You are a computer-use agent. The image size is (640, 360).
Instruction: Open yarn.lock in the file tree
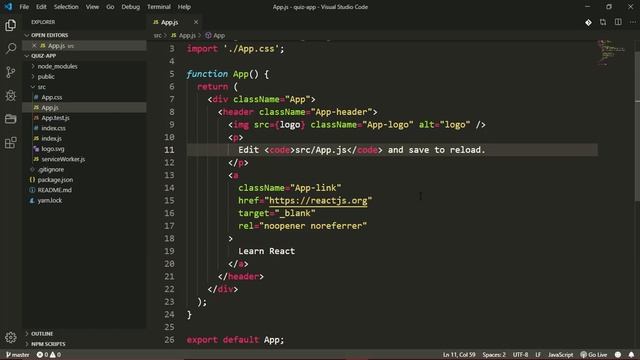tap(50, 200)
